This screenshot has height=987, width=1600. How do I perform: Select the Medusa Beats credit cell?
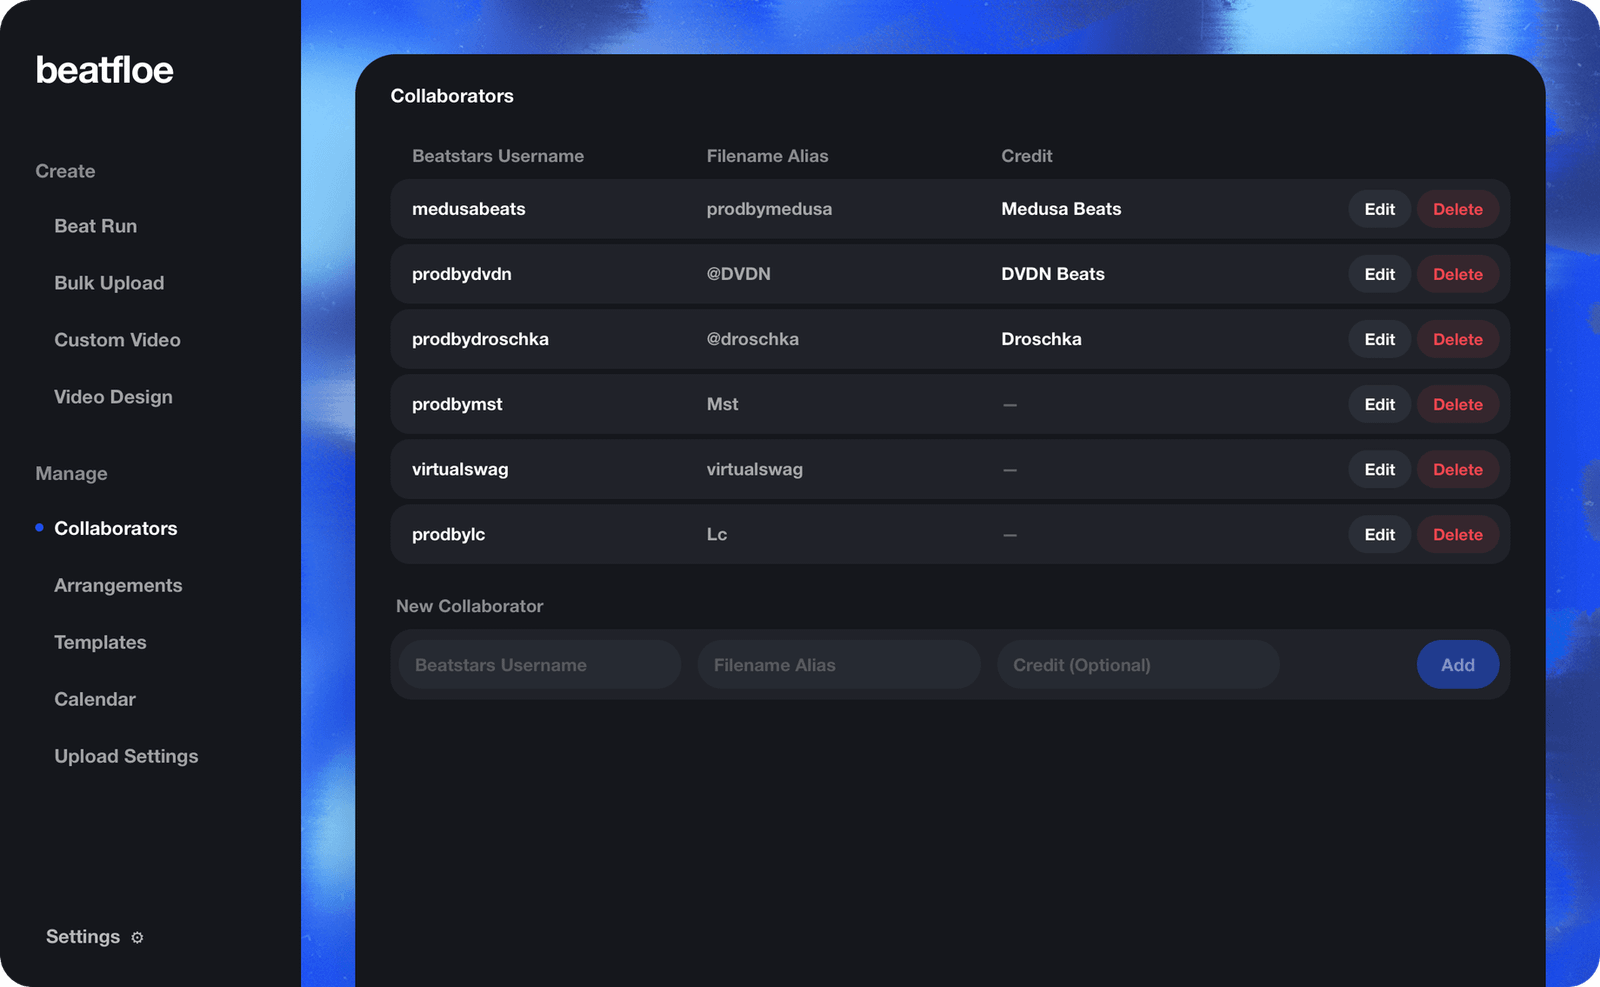pyautogui.click(x=1061, y=209)
